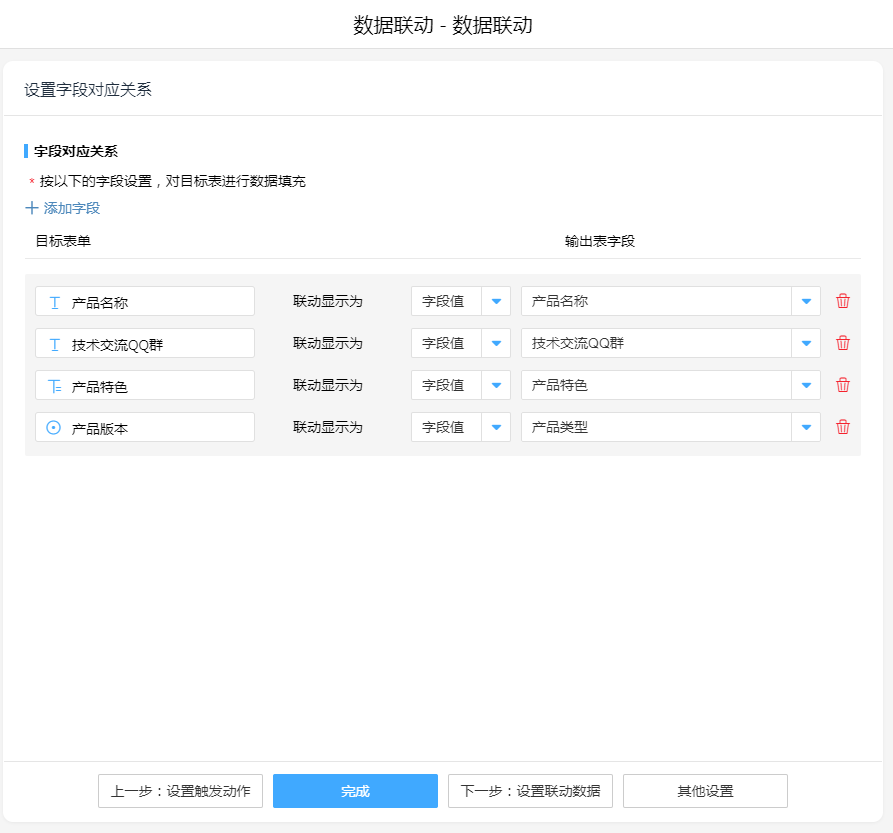Click the plus icon to add field
The height and width of the screenshot is (833, 893).
tap(32, 208)
